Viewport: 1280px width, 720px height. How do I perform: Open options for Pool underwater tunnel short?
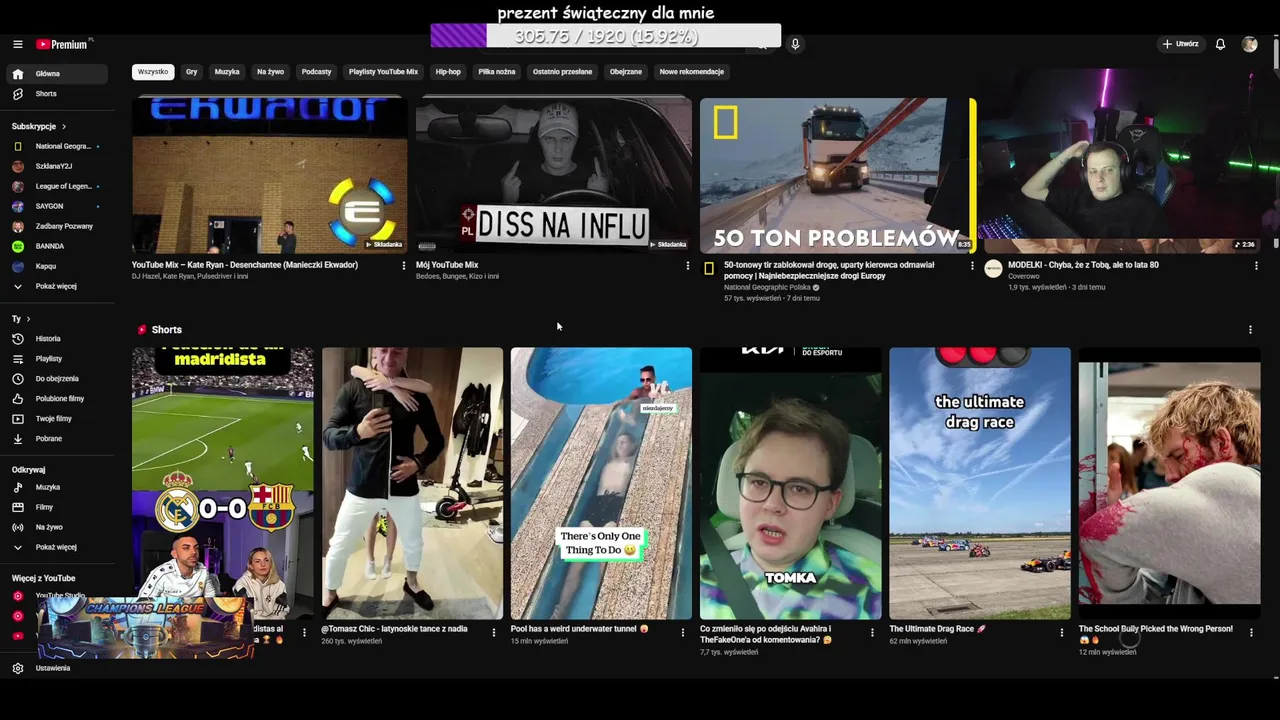683,632
